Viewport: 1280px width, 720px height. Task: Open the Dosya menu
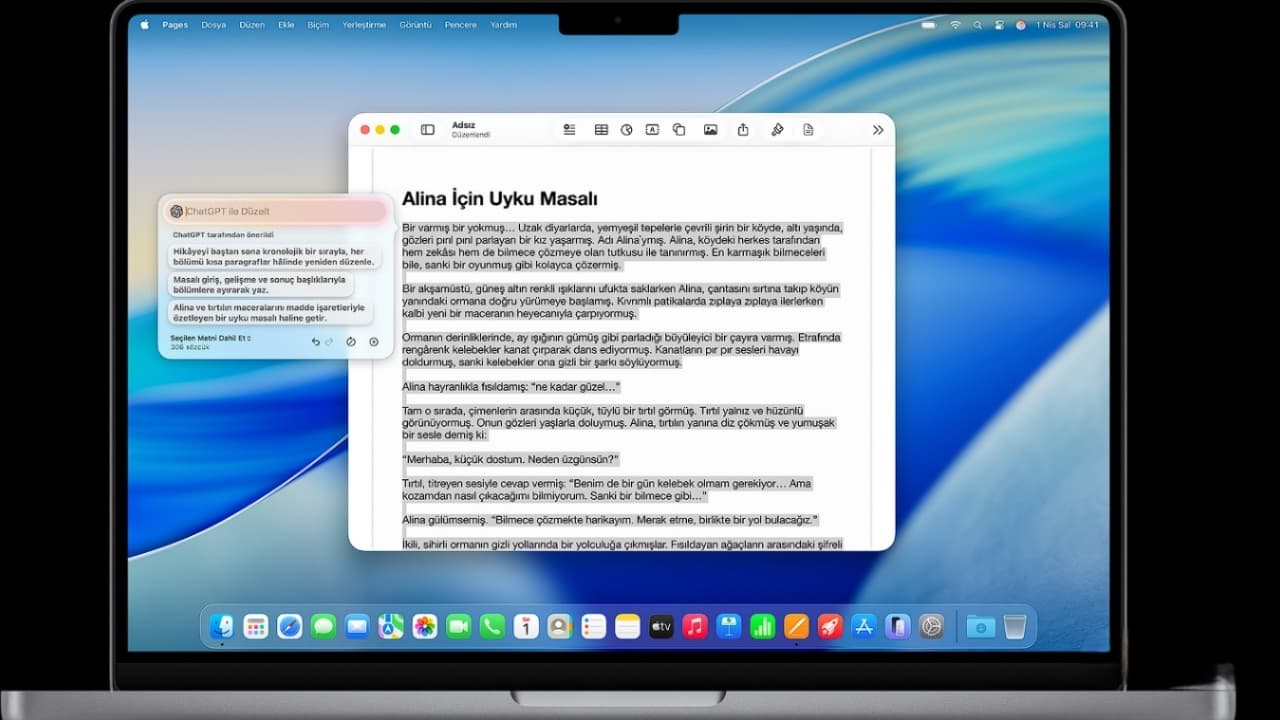(213, 24)
